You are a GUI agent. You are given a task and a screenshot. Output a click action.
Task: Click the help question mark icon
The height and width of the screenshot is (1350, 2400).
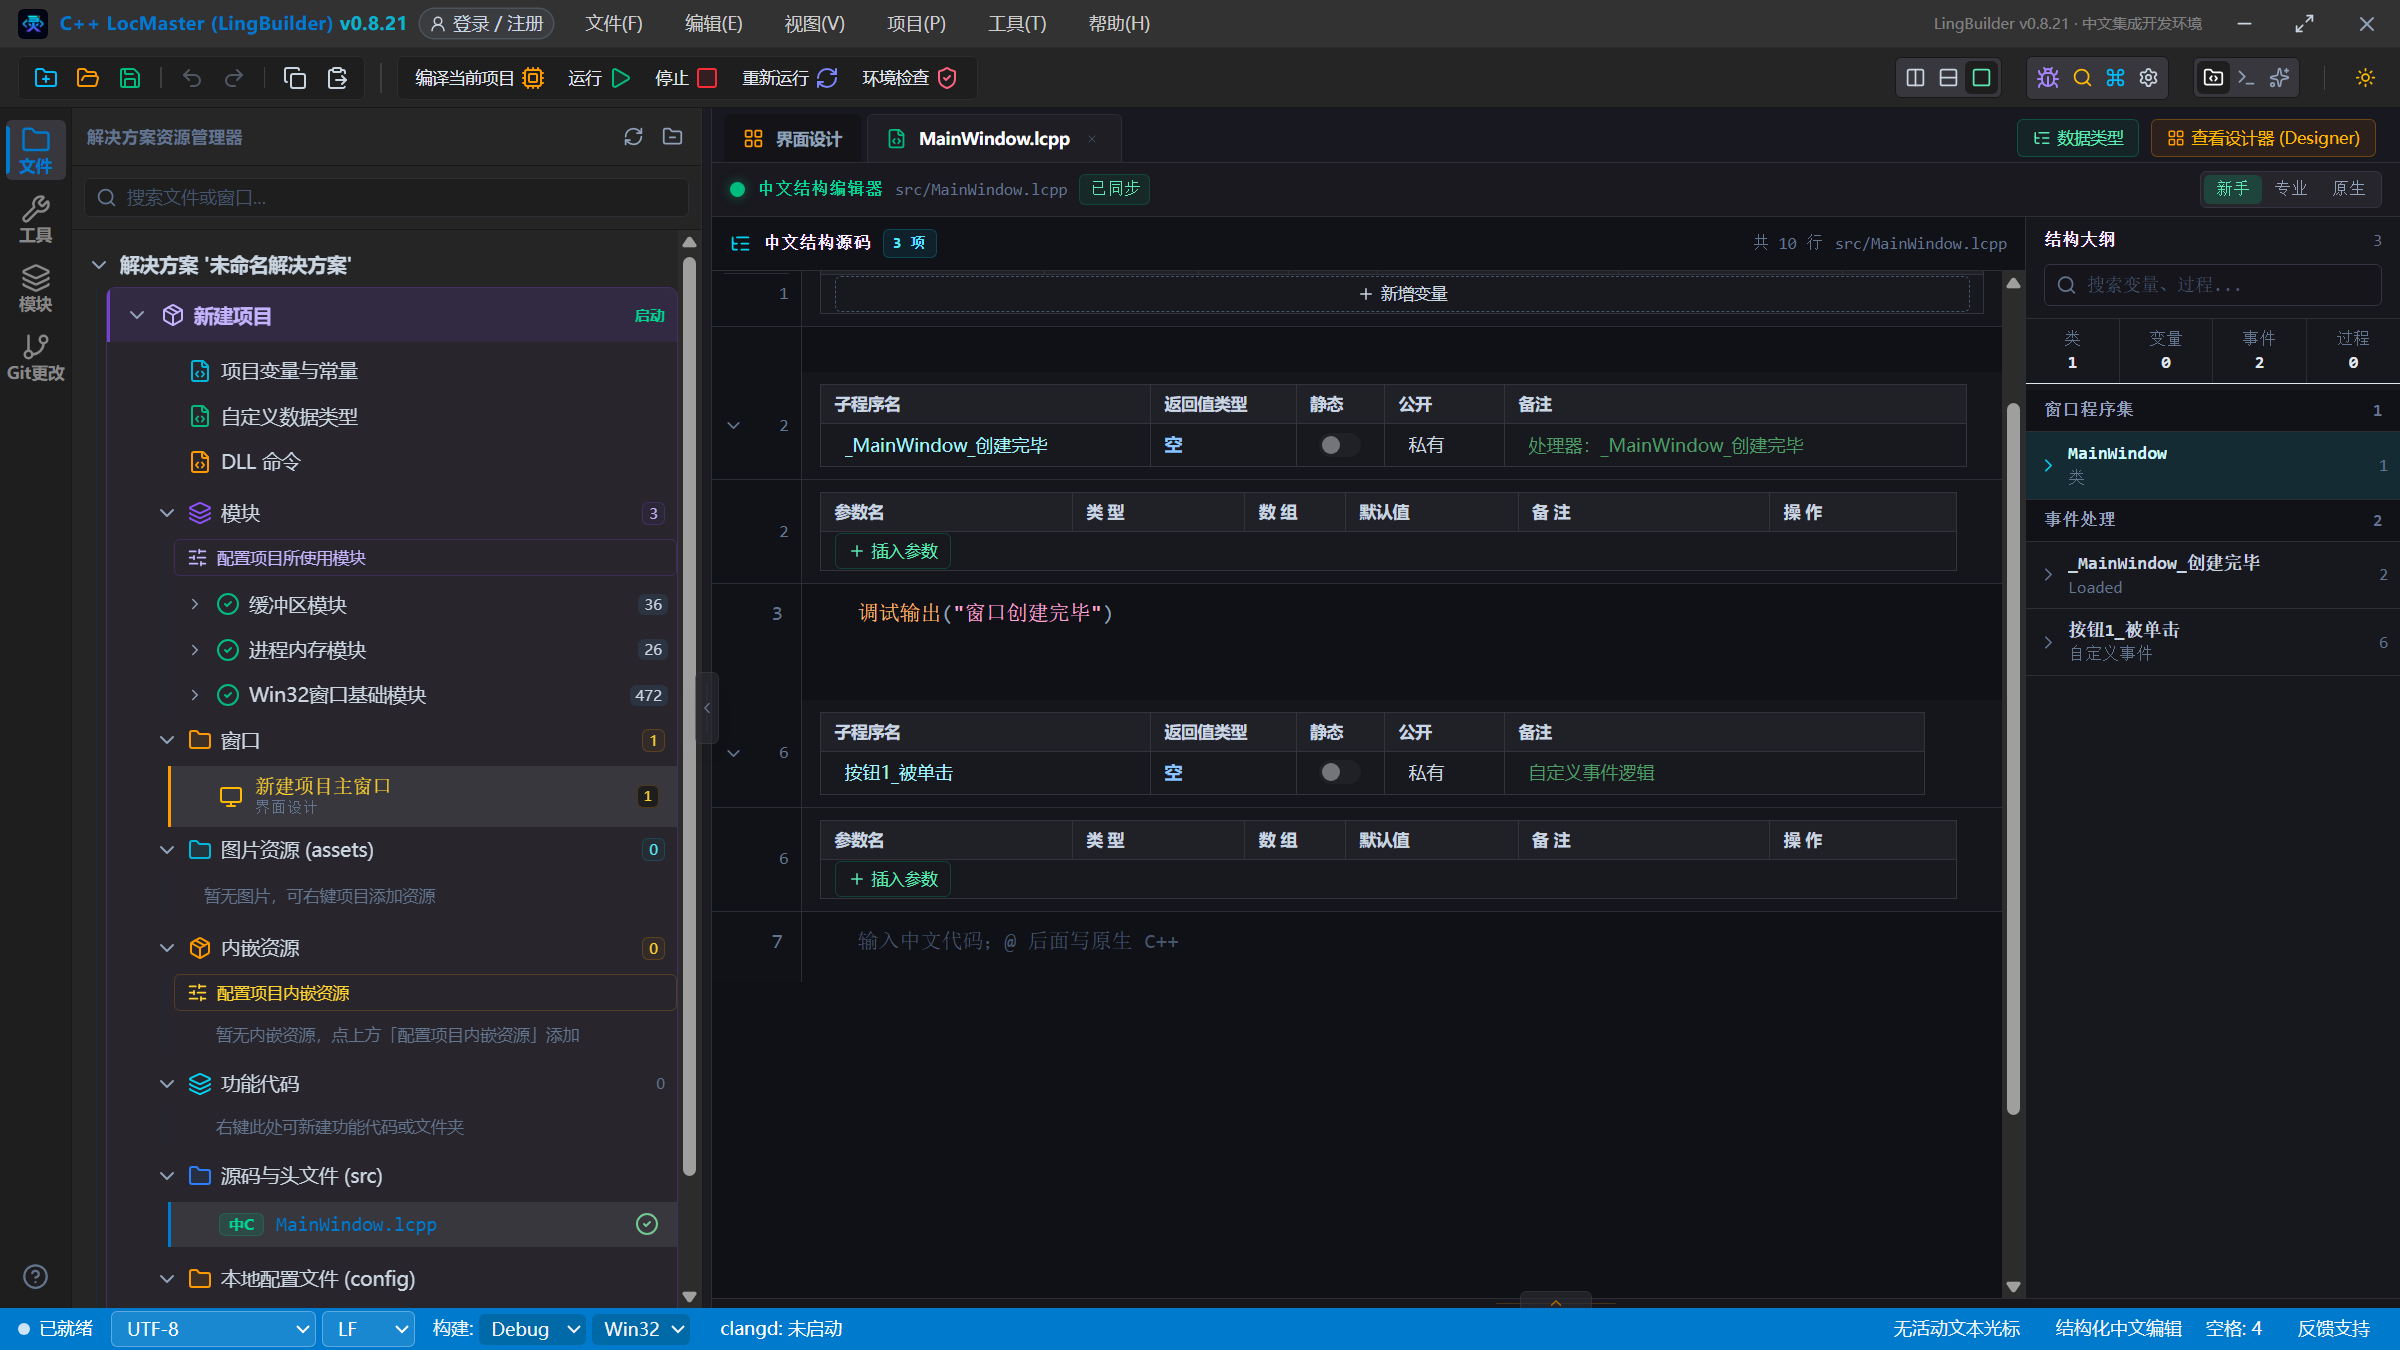[35, 1276]
